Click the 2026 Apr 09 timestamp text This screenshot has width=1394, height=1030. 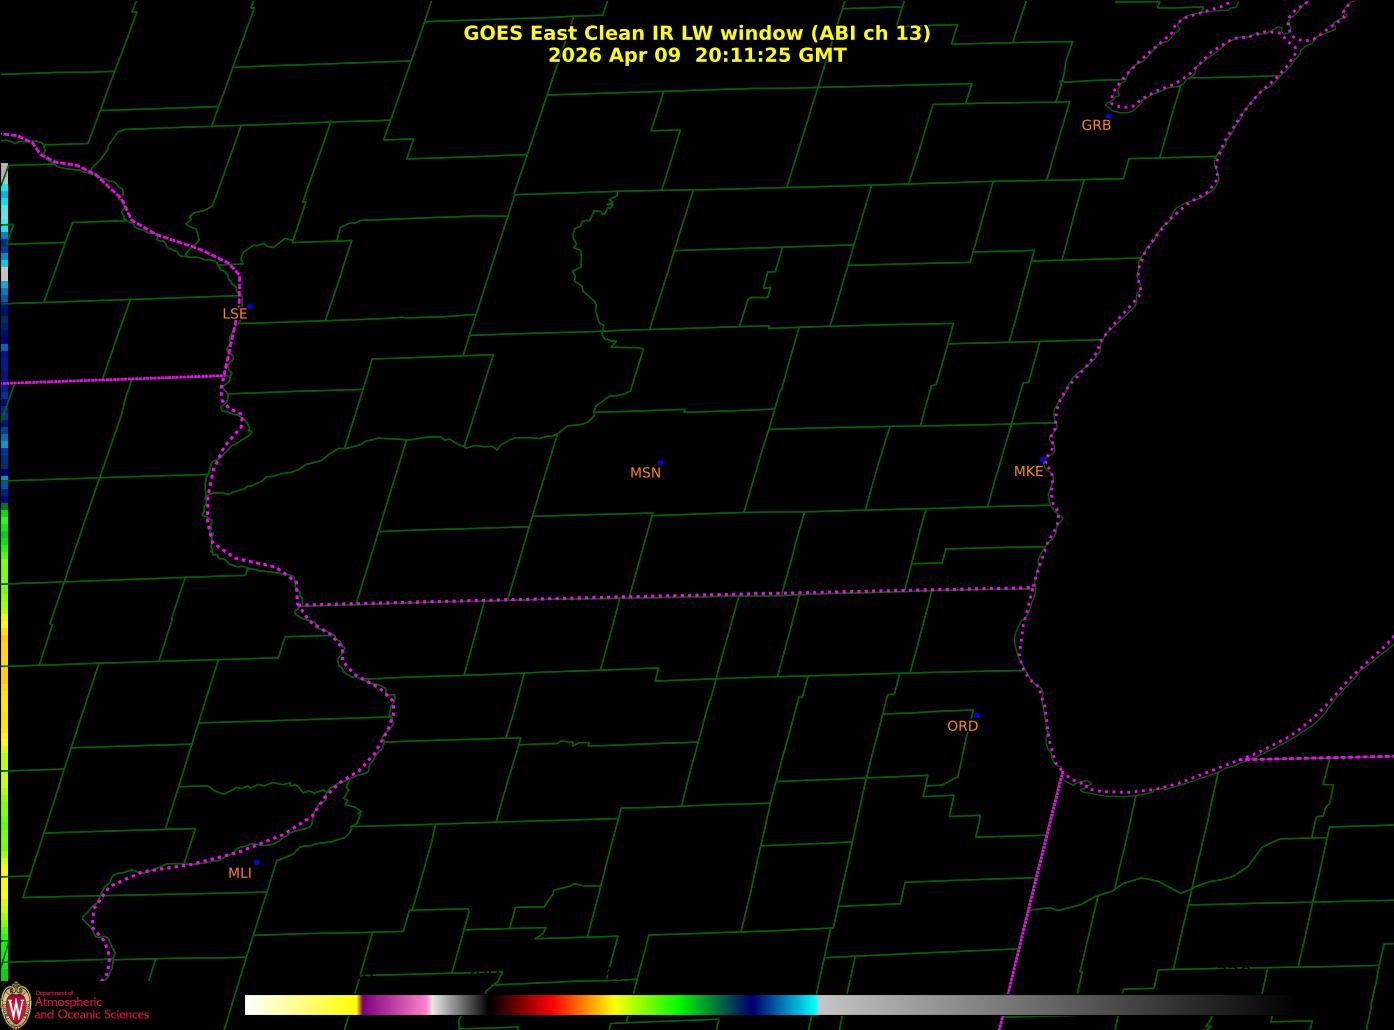[697, 55]
